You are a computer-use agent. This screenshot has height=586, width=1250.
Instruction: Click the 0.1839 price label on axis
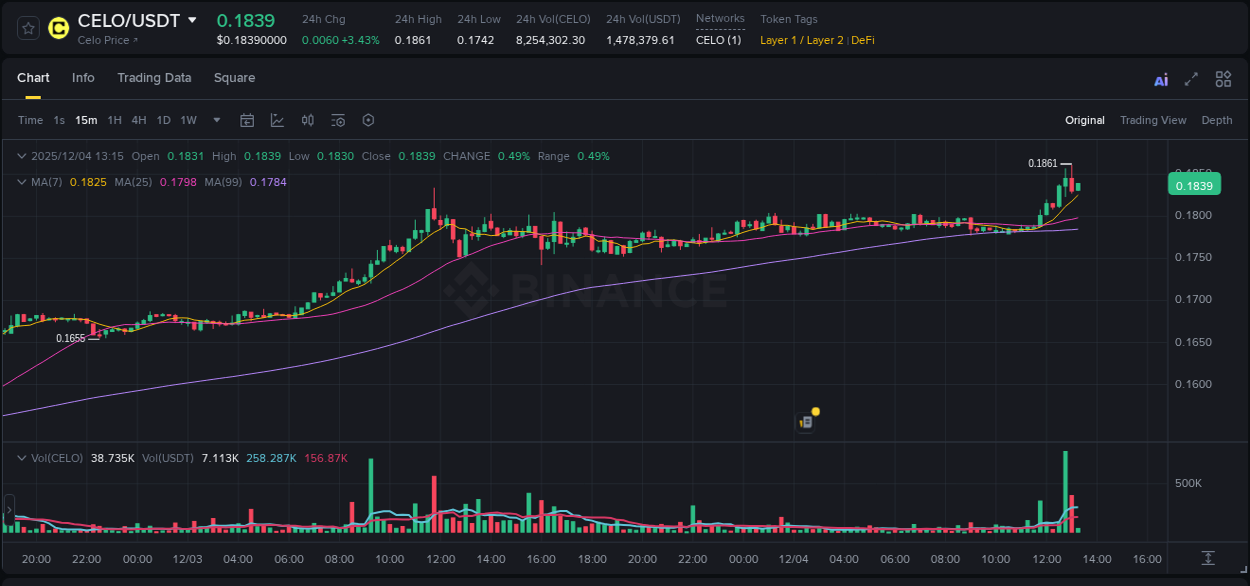1194,184
